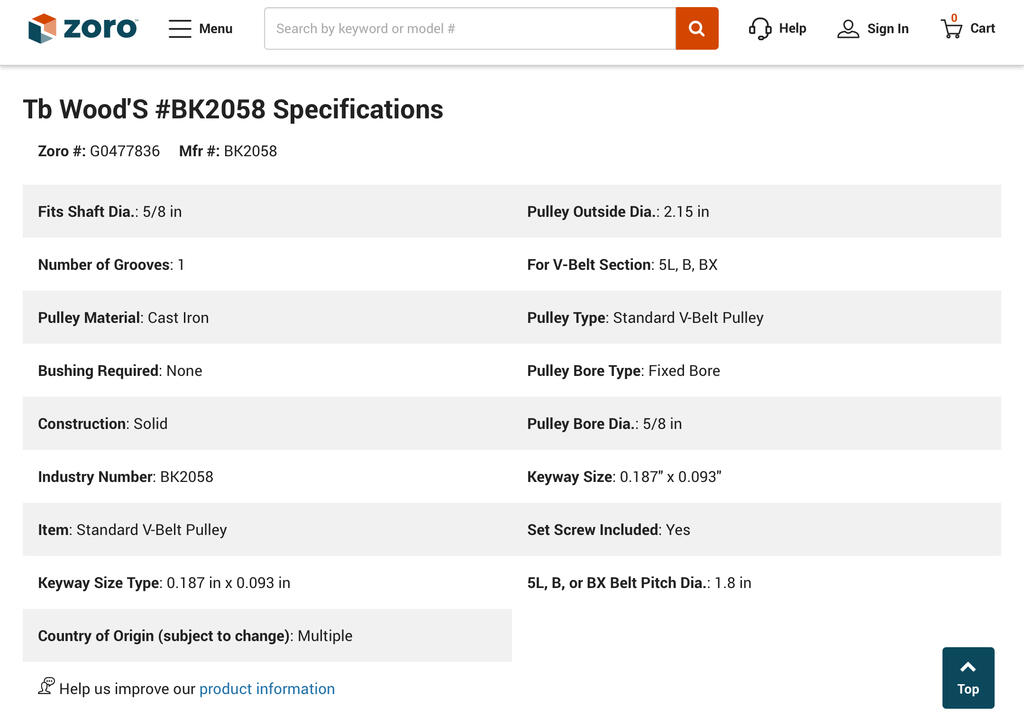
Task: Click Number of Grooves: 1
Action: point(267,264)
